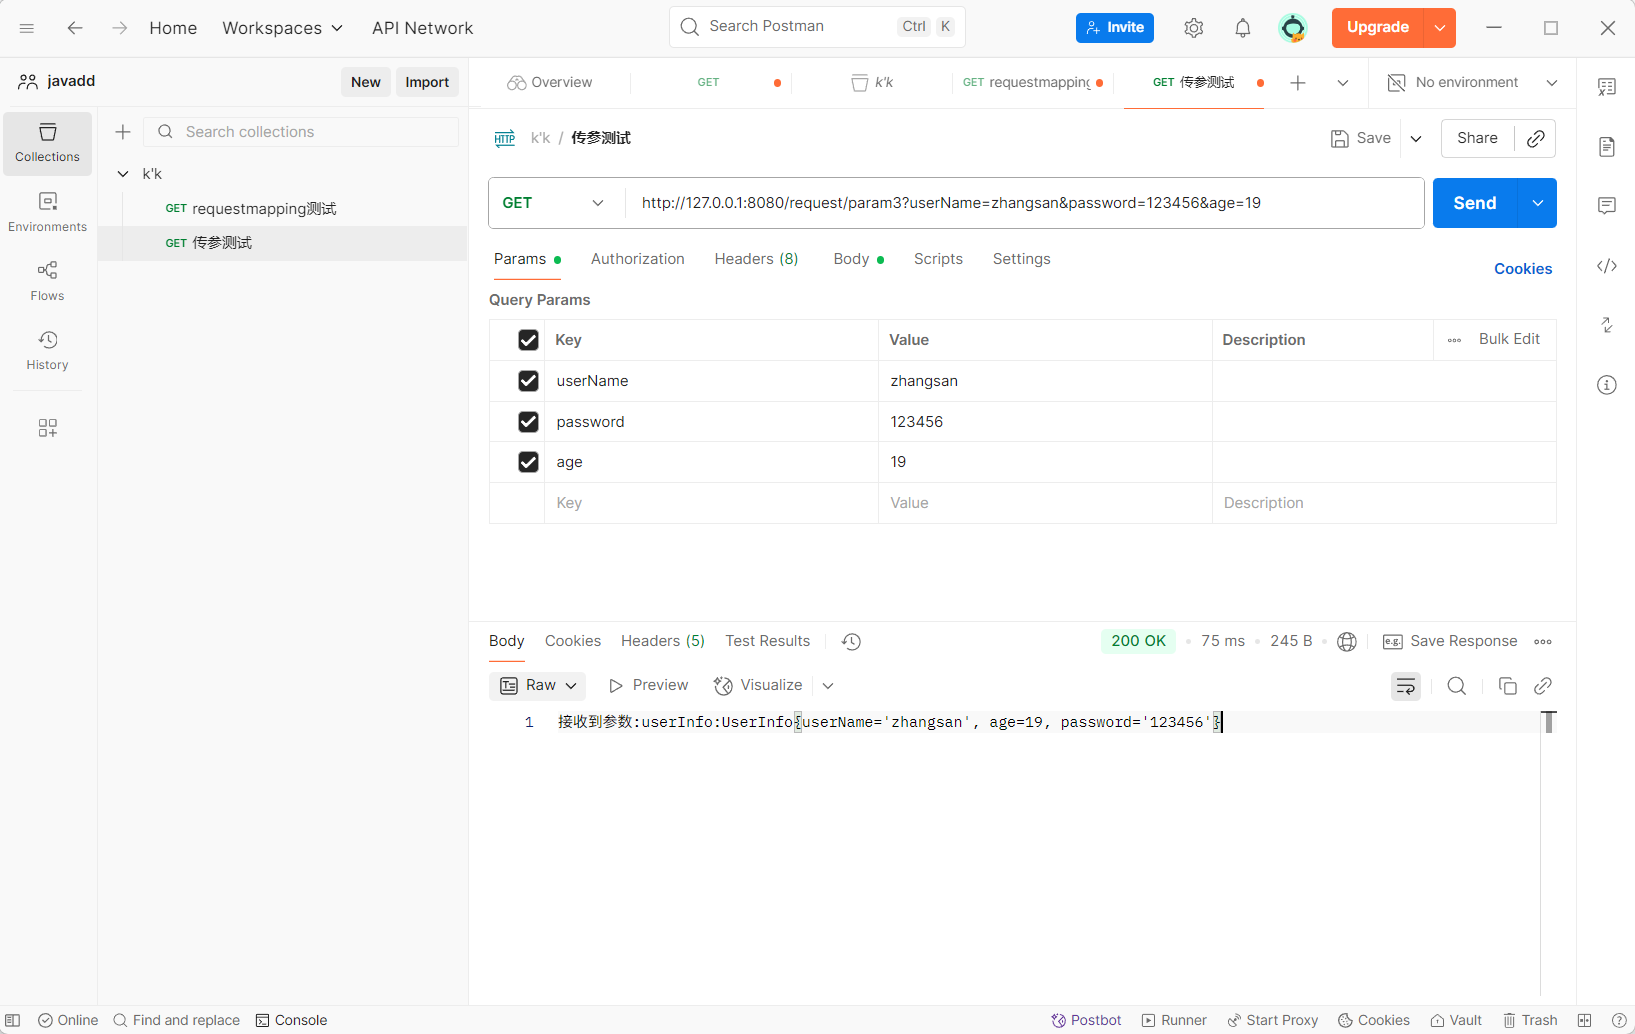This screenshot has height=1034, width=1635.
Task: Open the settings gear icon
Action: (x=1193, y=28)
